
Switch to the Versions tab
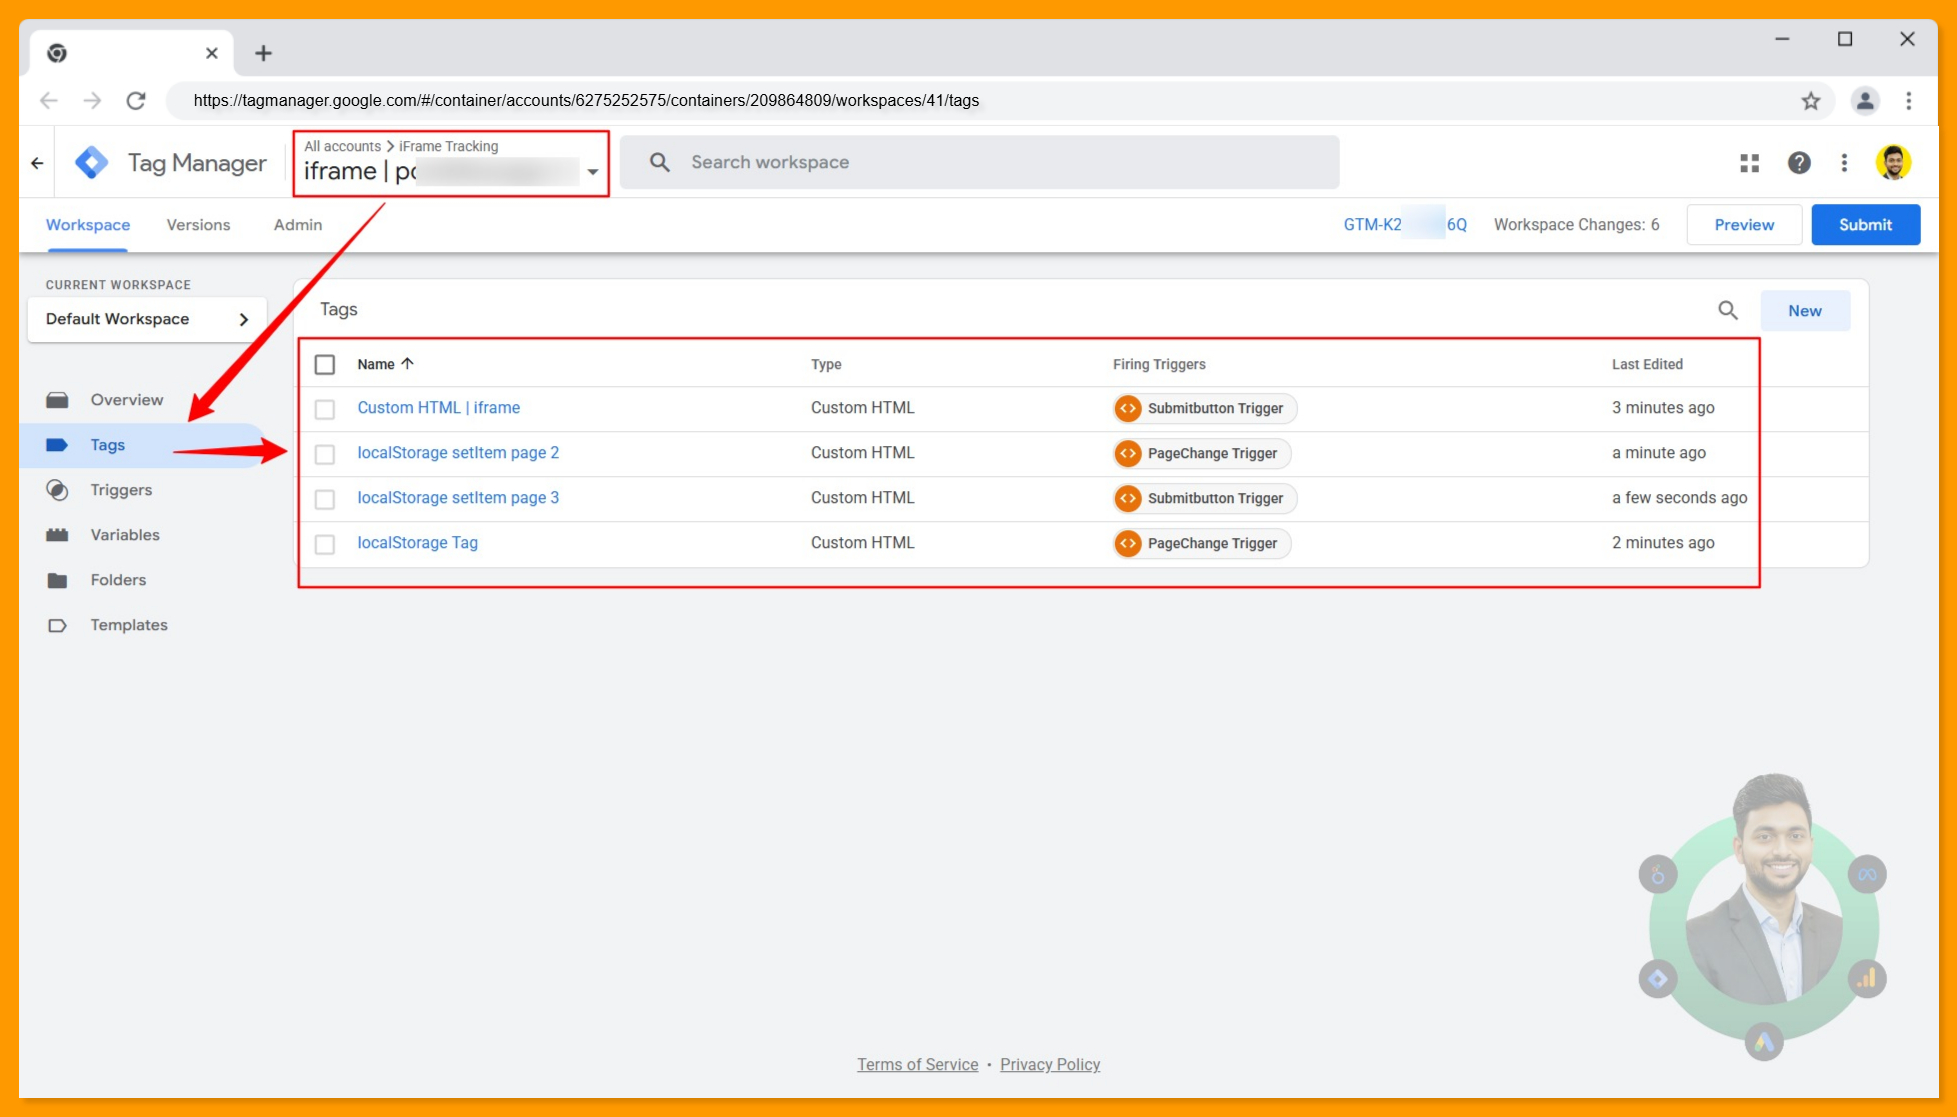coord(198,225)
